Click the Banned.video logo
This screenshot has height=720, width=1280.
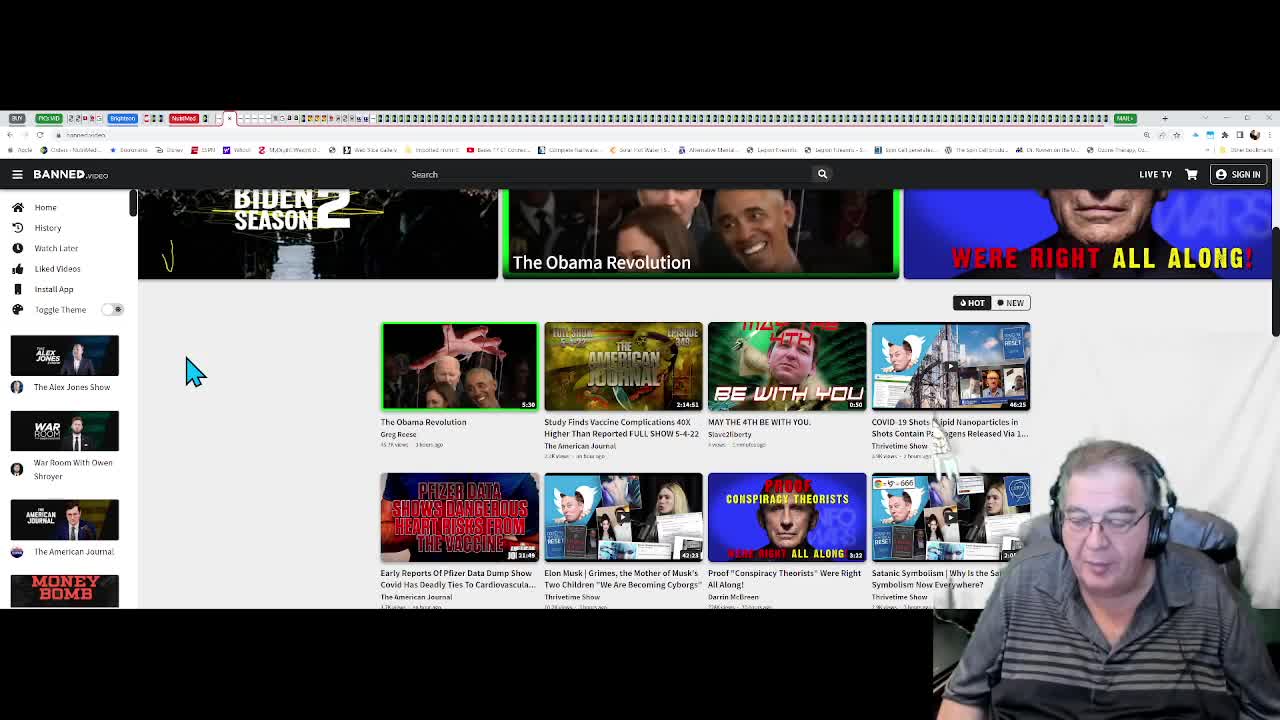(x=70, y=174)
